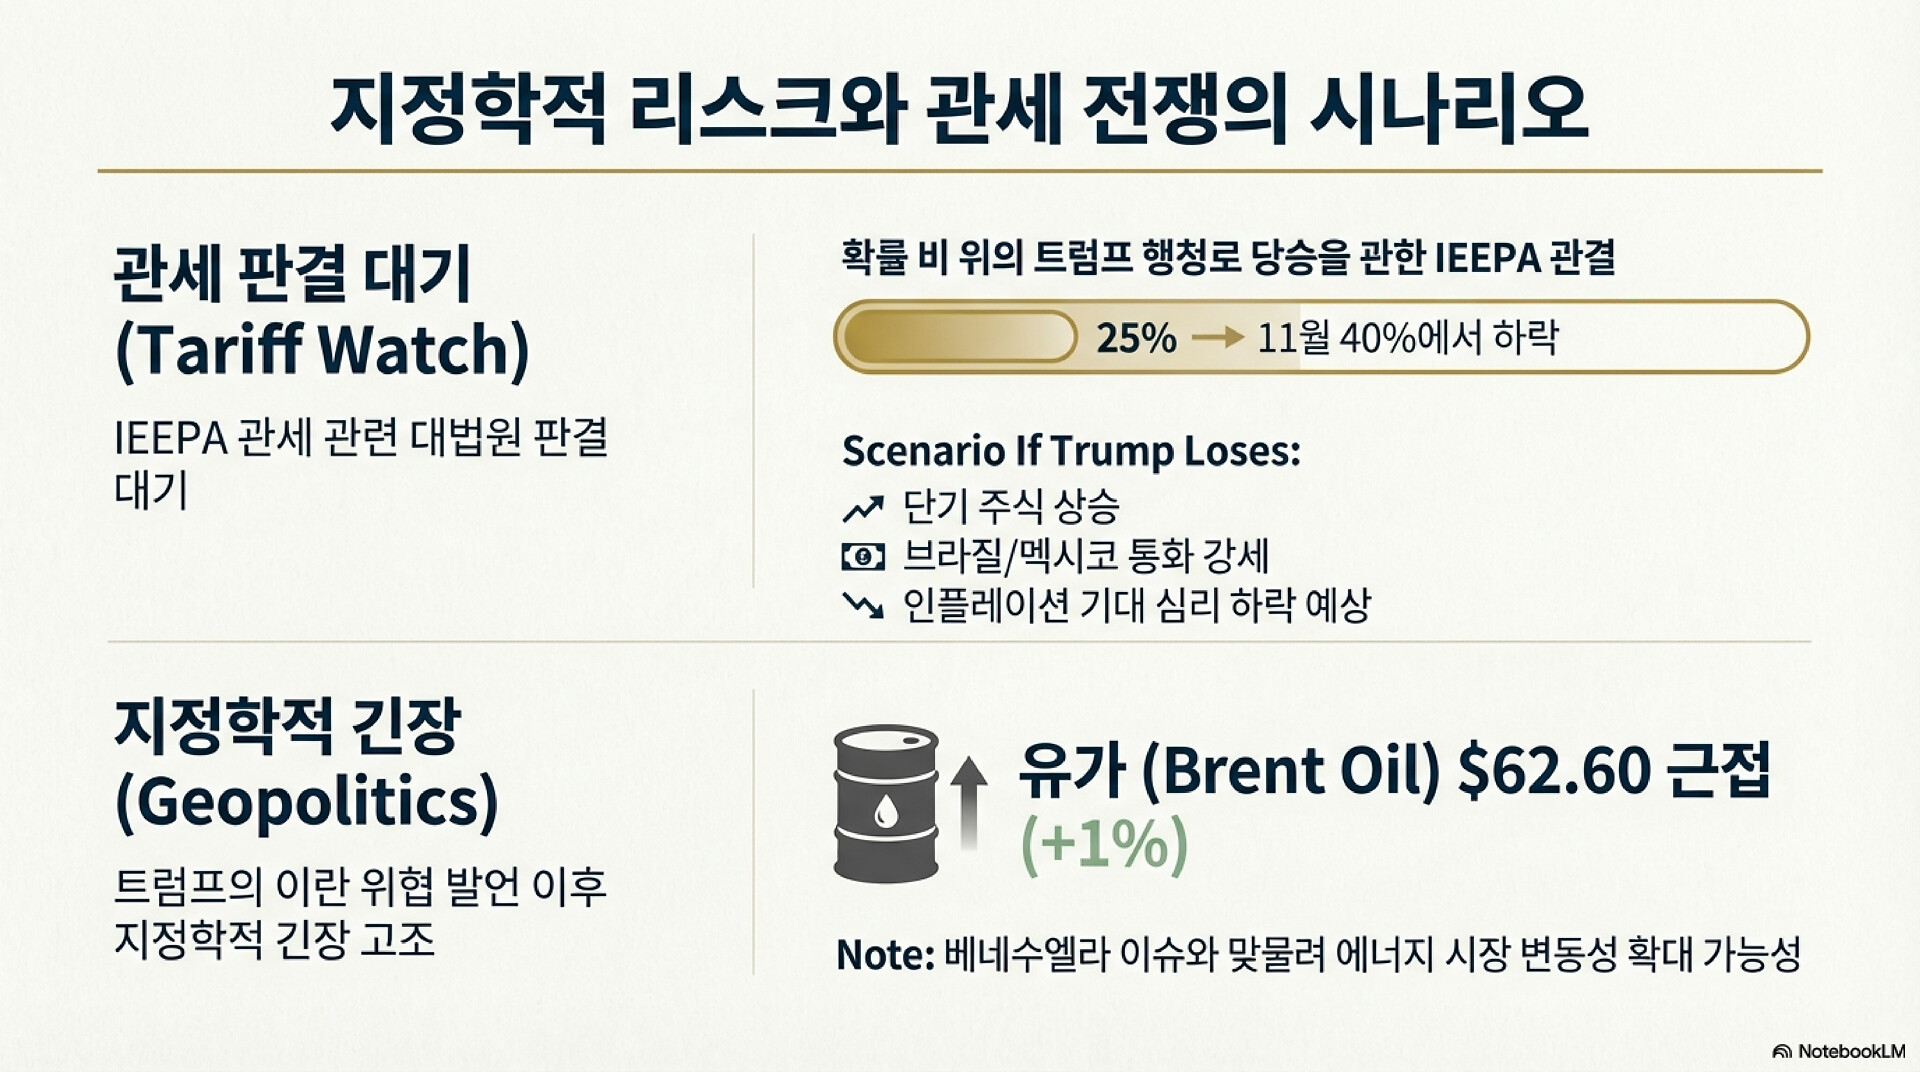
Task: Click the 11월 40%에서 하락 text
Action: click(1407, 338)
